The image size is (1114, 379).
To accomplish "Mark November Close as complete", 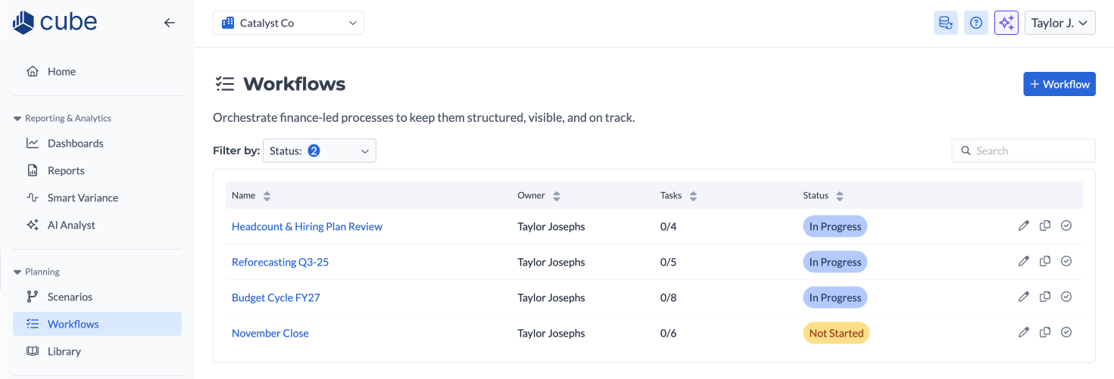I will click(x=1066, y=332).
